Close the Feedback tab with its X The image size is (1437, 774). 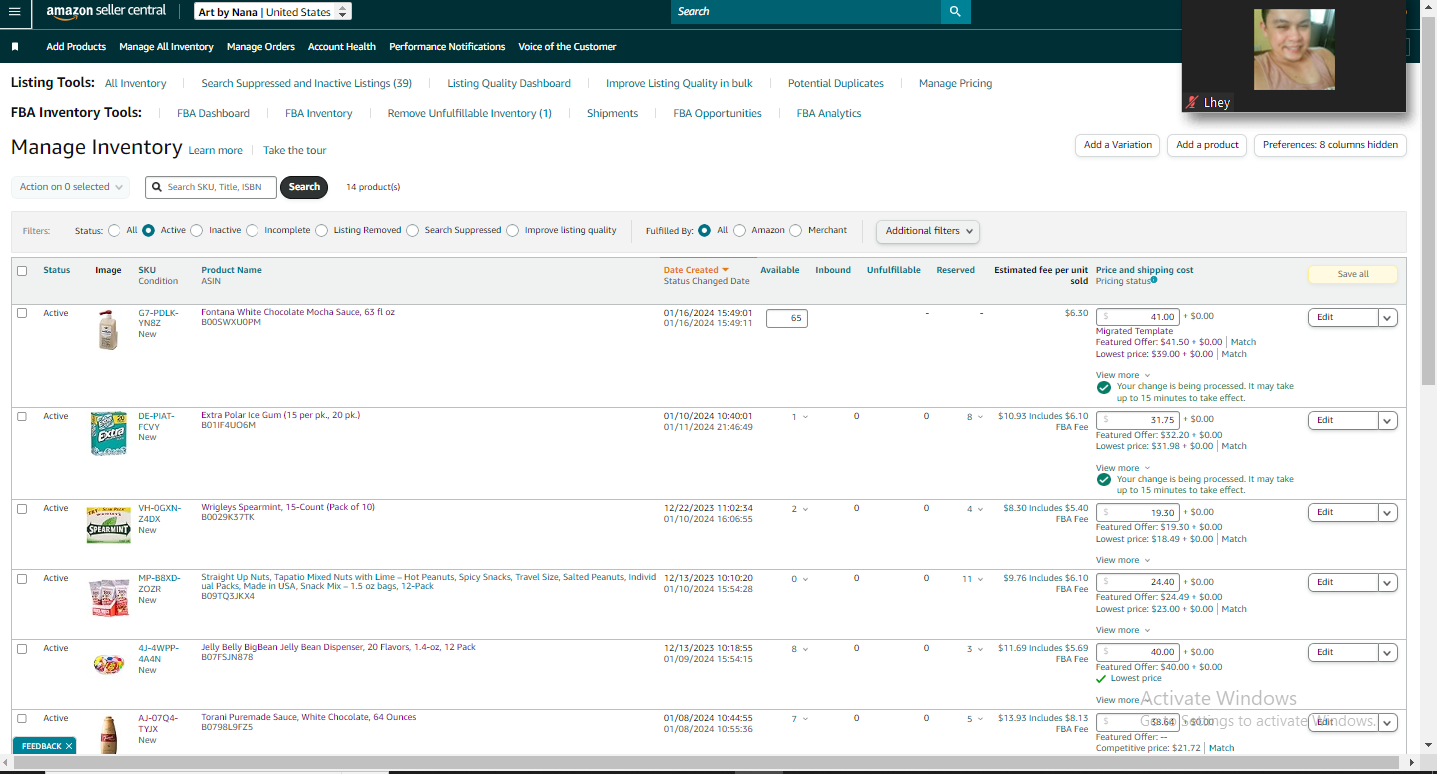69,746
